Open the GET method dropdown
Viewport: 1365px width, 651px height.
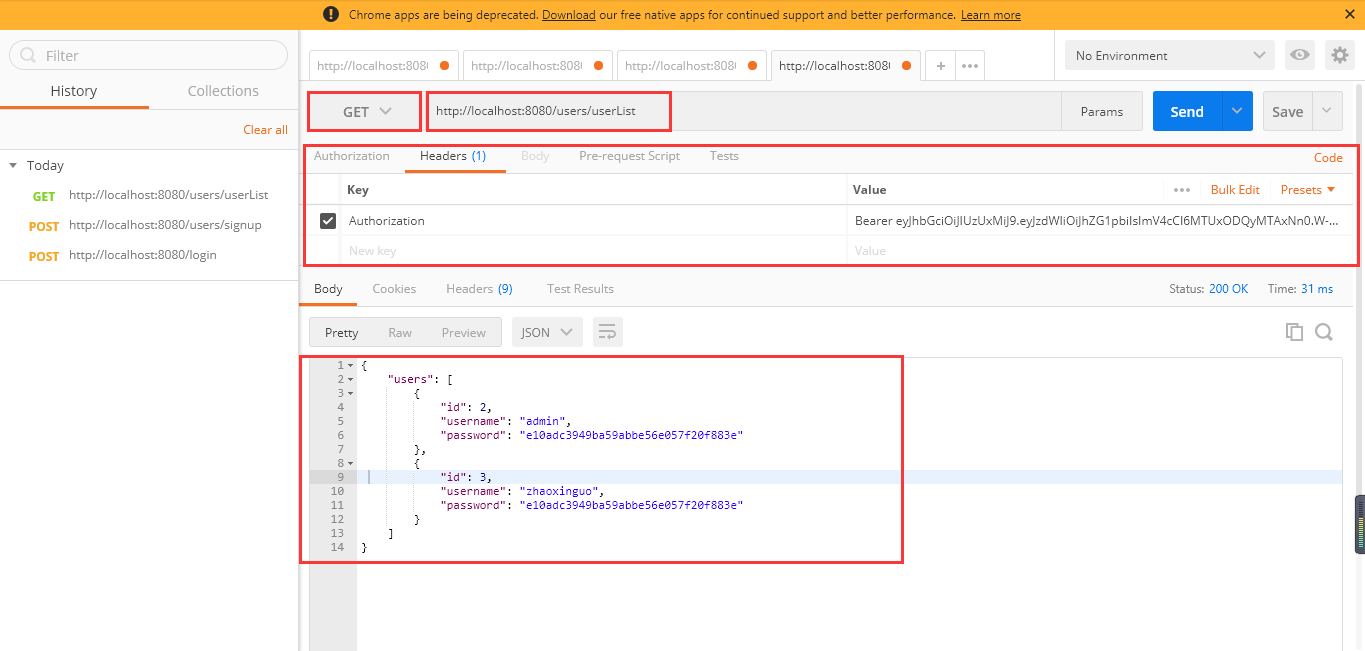click(364, 112)
